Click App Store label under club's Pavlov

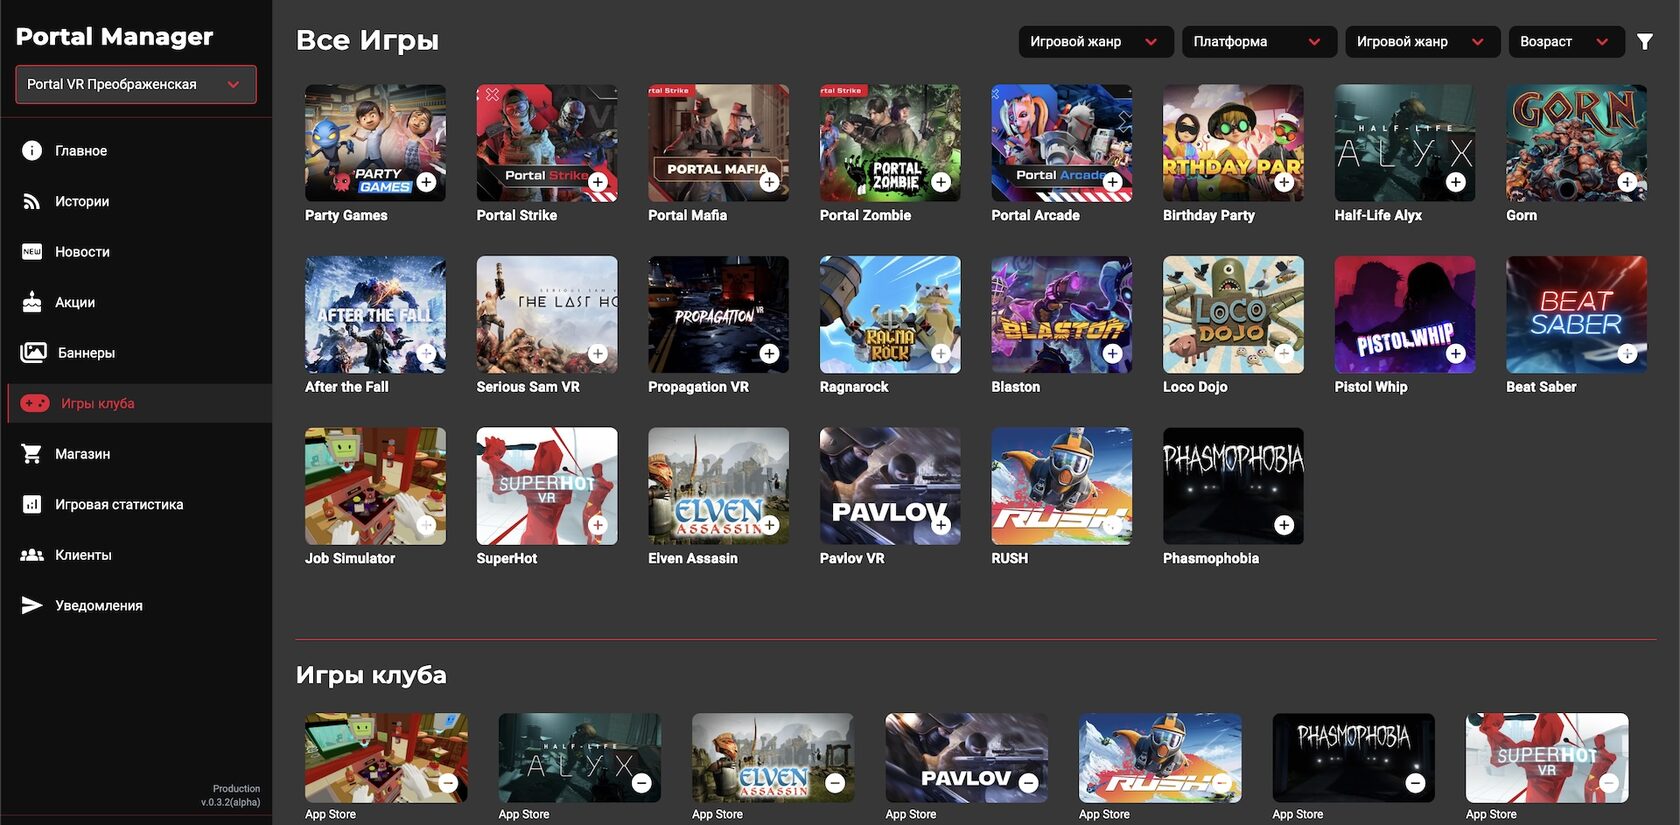[911, 814]
